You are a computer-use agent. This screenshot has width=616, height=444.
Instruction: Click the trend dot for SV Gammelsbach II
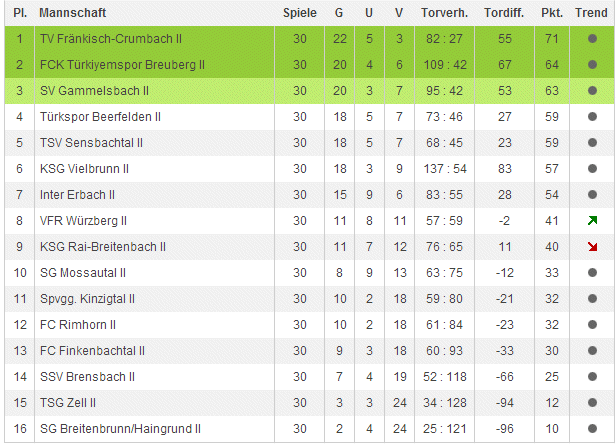pyautogui.click(x=593, y=90)
